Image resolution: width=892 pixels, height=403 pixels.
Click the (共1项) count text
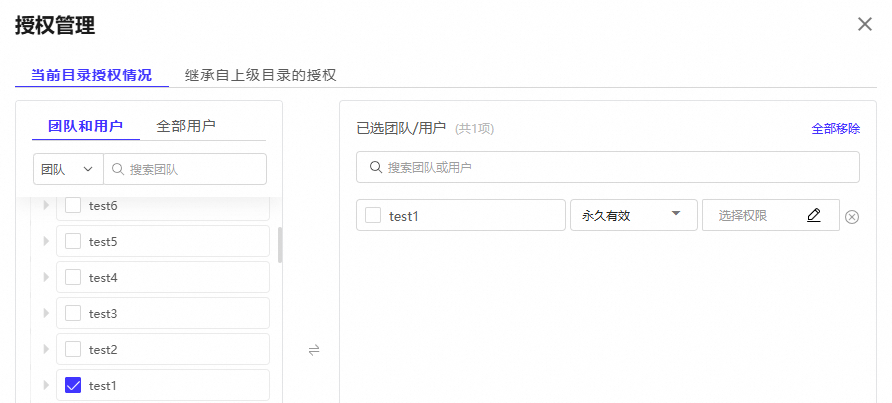475,129
